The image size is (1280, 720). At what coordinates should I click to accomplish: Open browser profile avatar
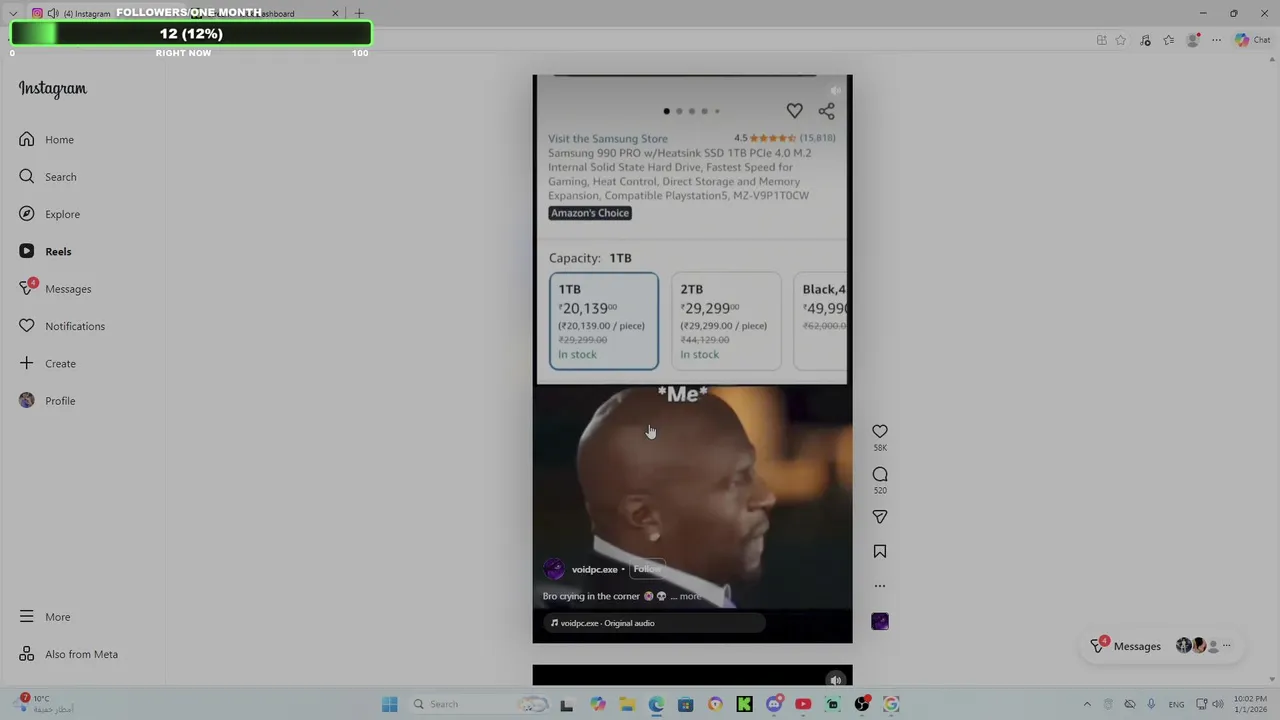click(x=1192, y=40)
